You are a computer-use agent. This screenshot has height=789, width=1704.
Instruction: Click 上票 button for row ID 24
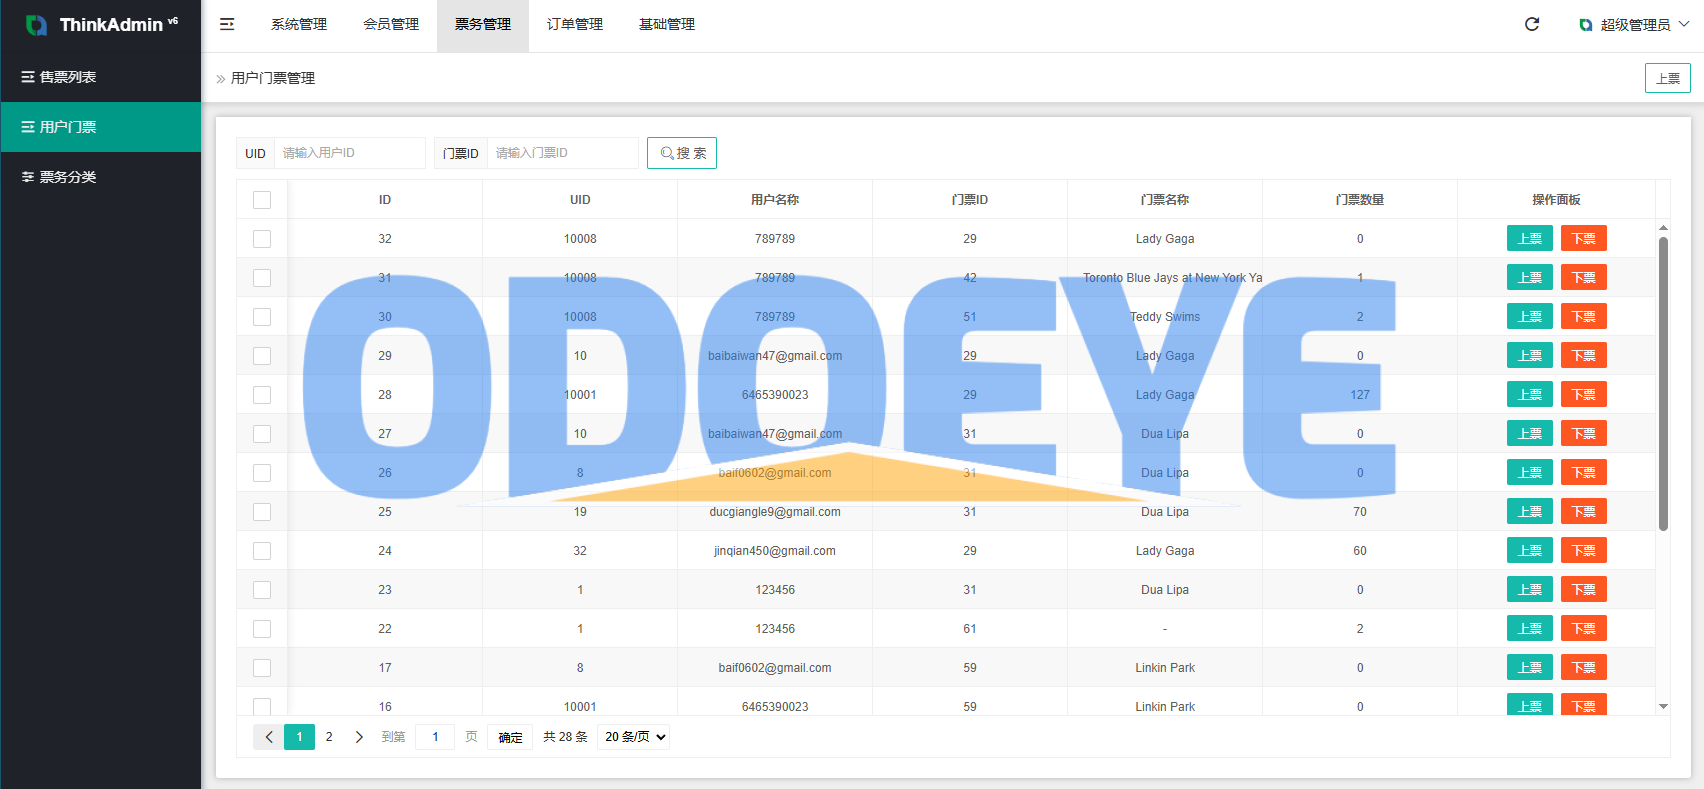pos(1530,551)
